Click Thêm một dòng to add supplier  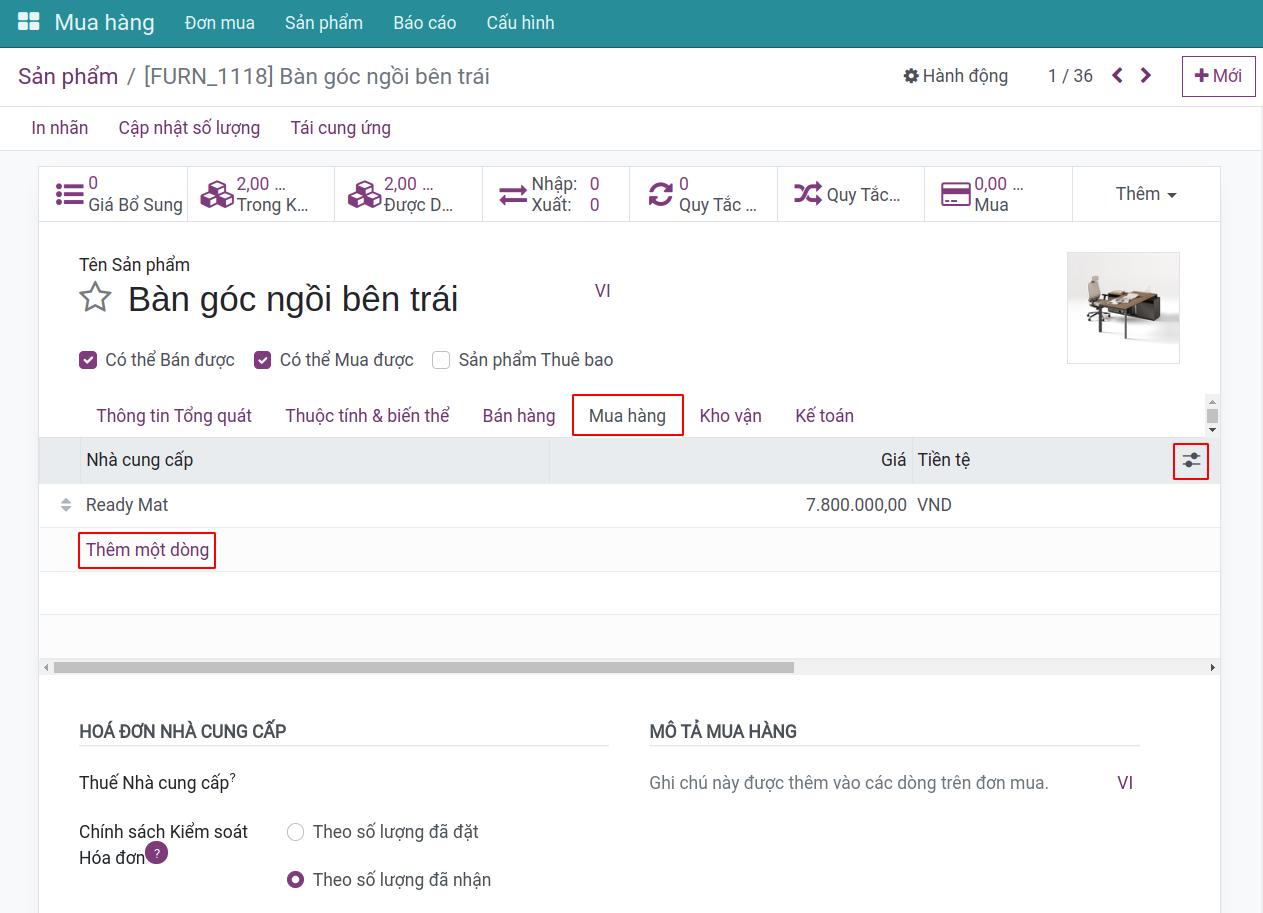tap(146, 549)
